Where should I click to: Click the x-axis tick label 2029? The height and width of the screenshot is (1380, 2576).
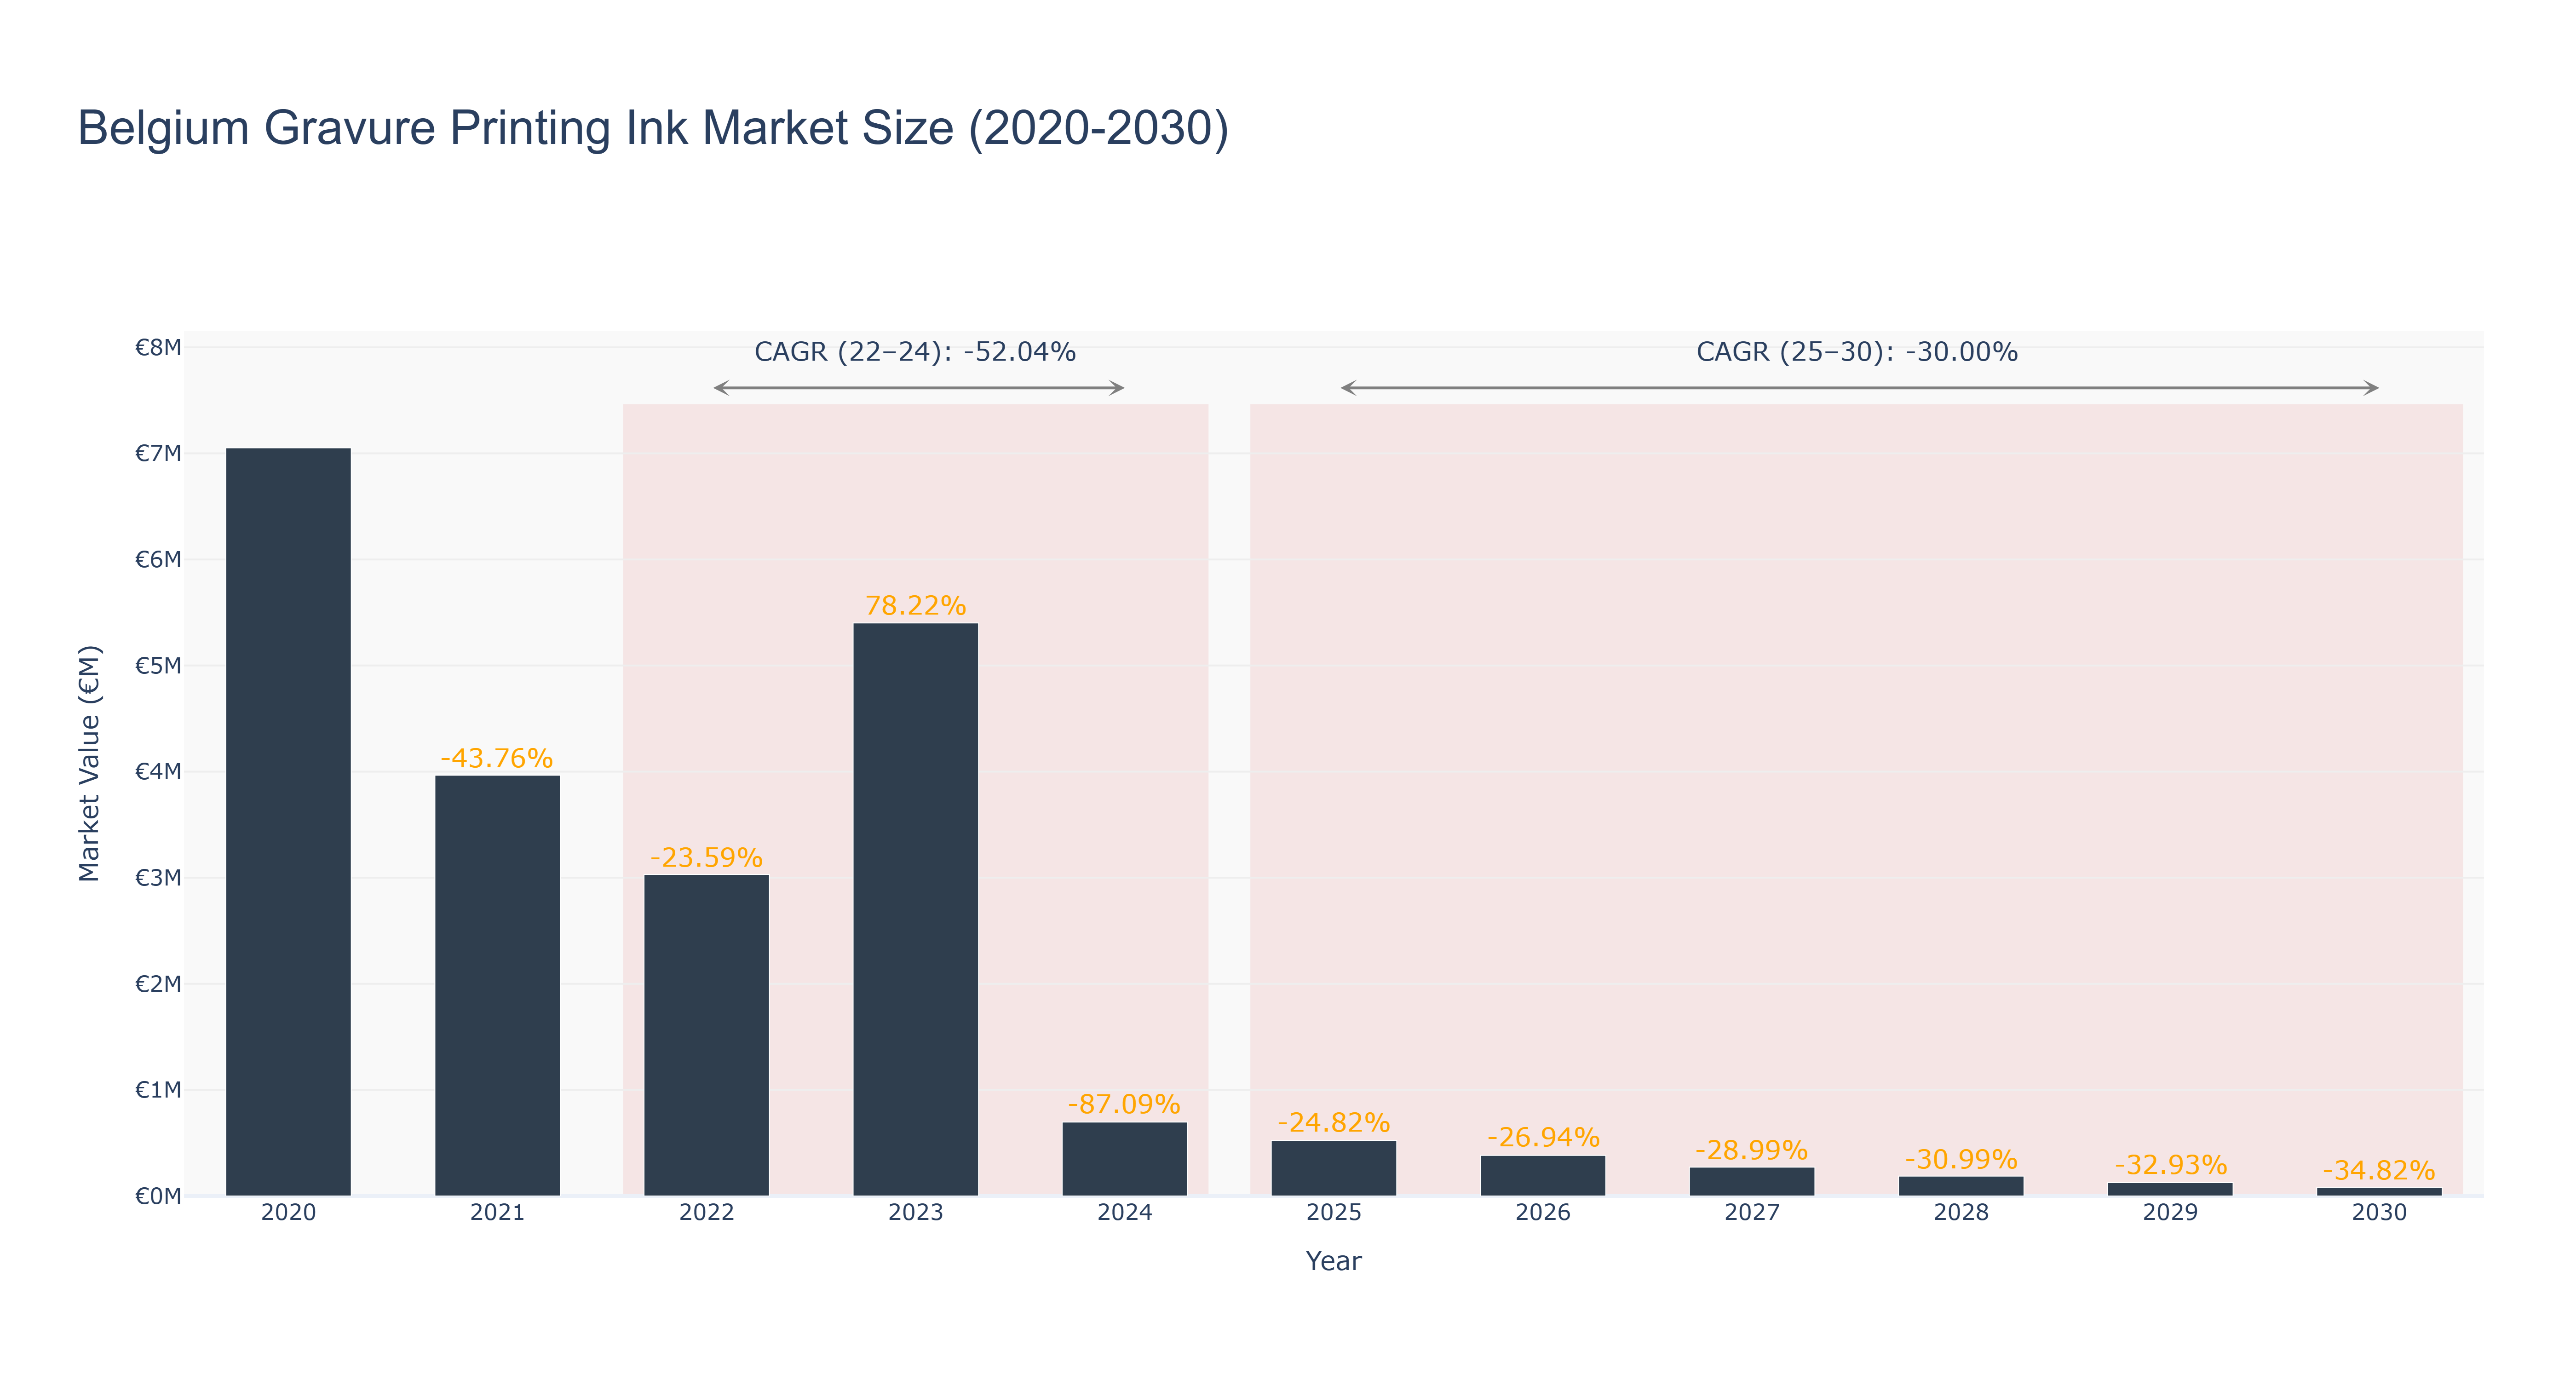point(2170,1213)
